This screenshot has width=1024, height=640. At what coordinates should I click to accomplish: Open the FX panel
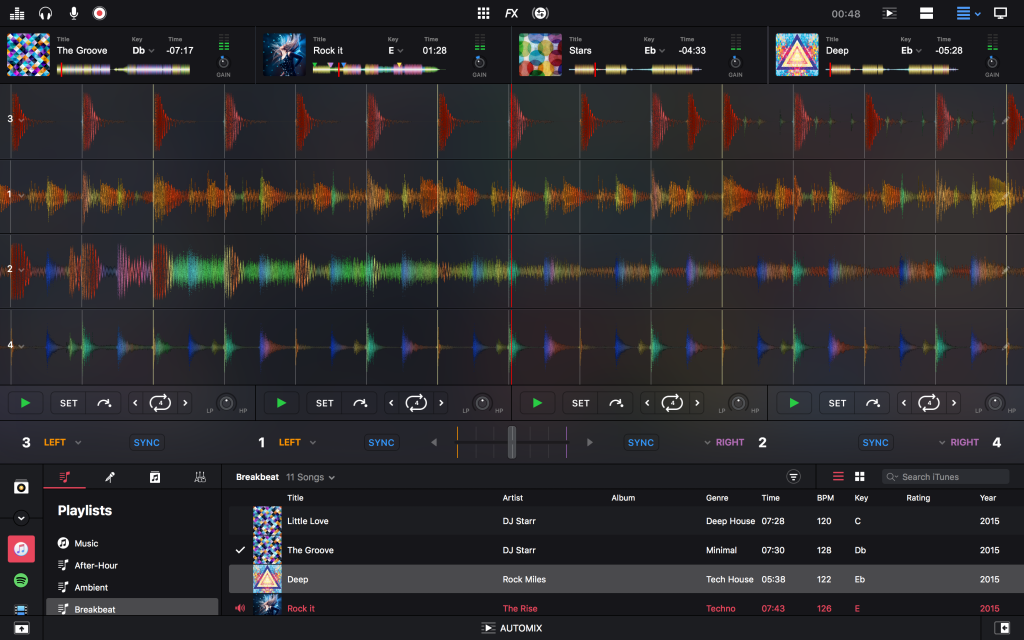(x=511, y=13)
